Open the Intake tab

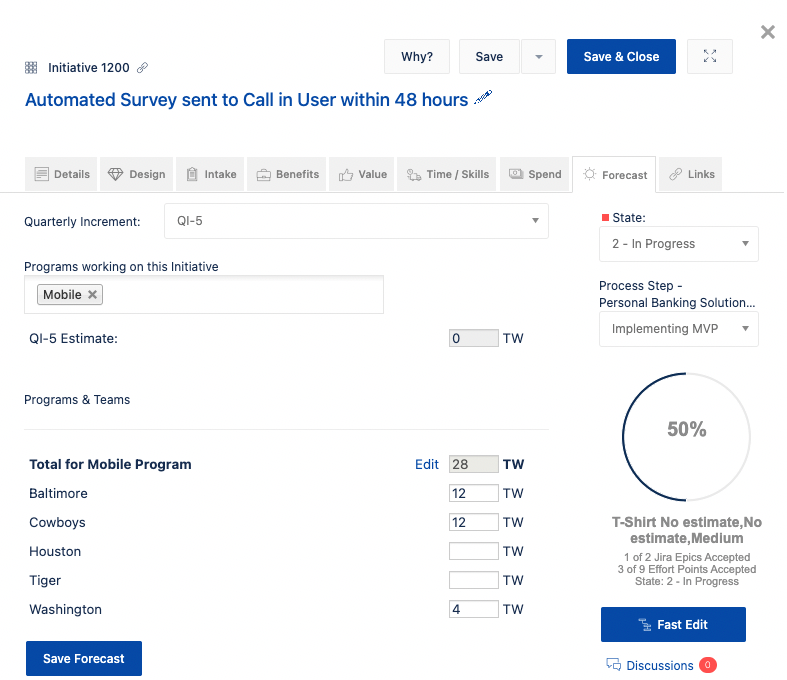pos(210,174)
